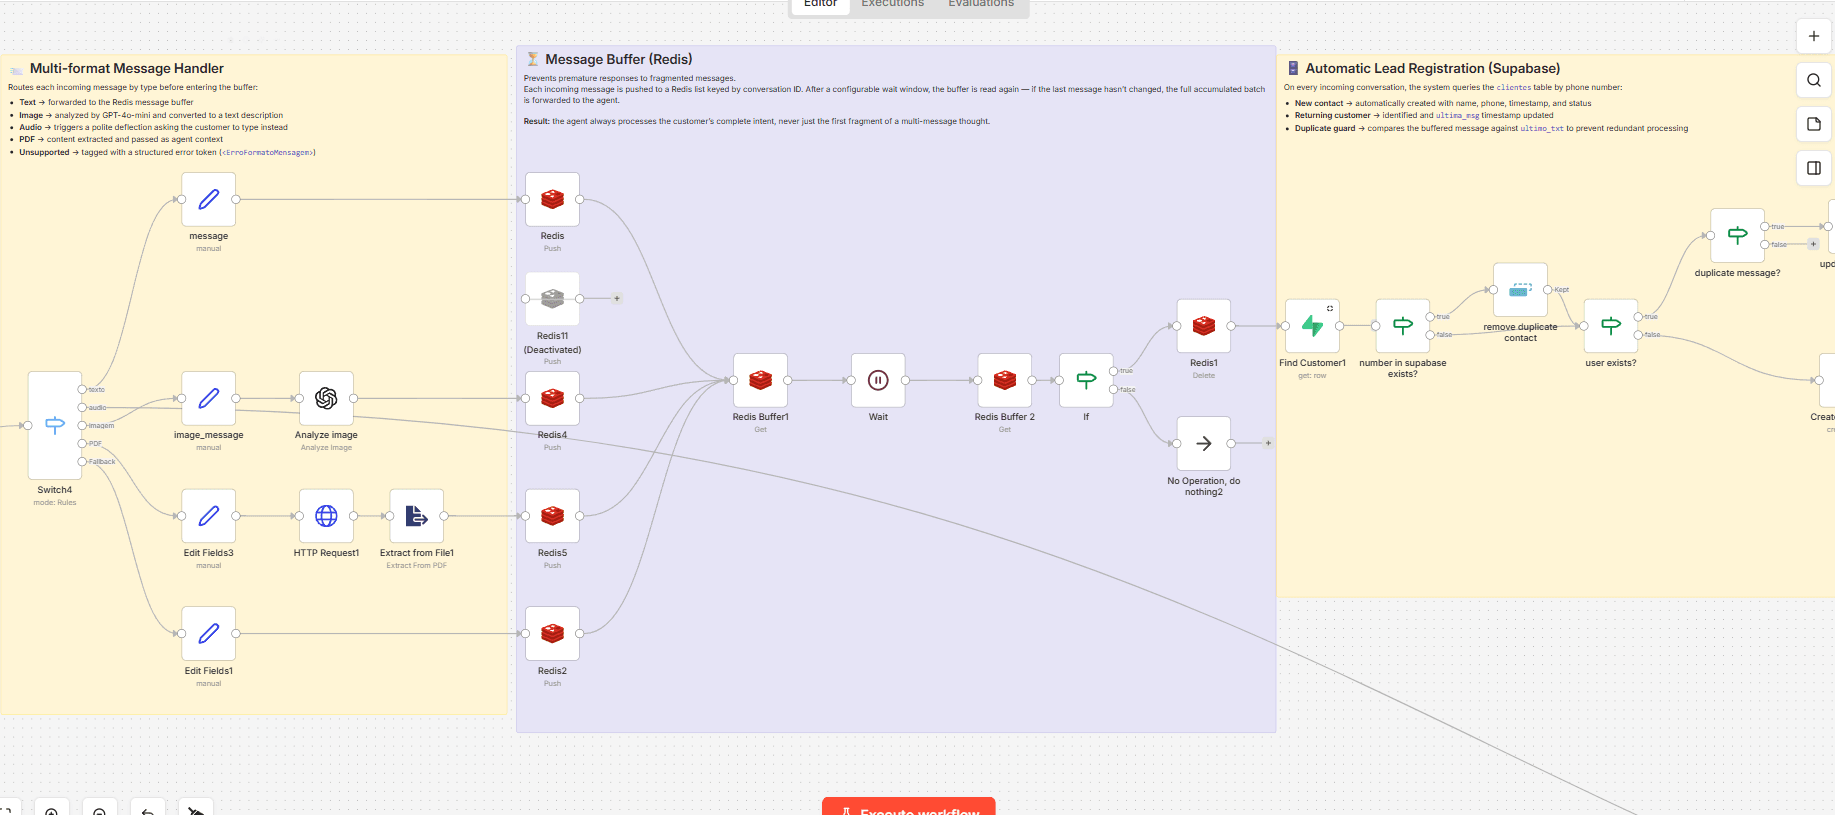Select 'number in supabase exists?' node
This screenshot has height=815, width=1835.
(1402, 326)
